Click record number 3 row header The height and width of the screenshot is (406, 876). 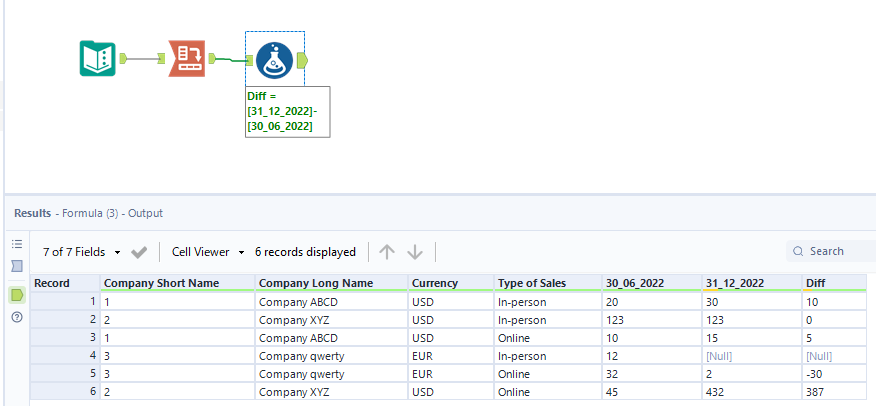65,338
